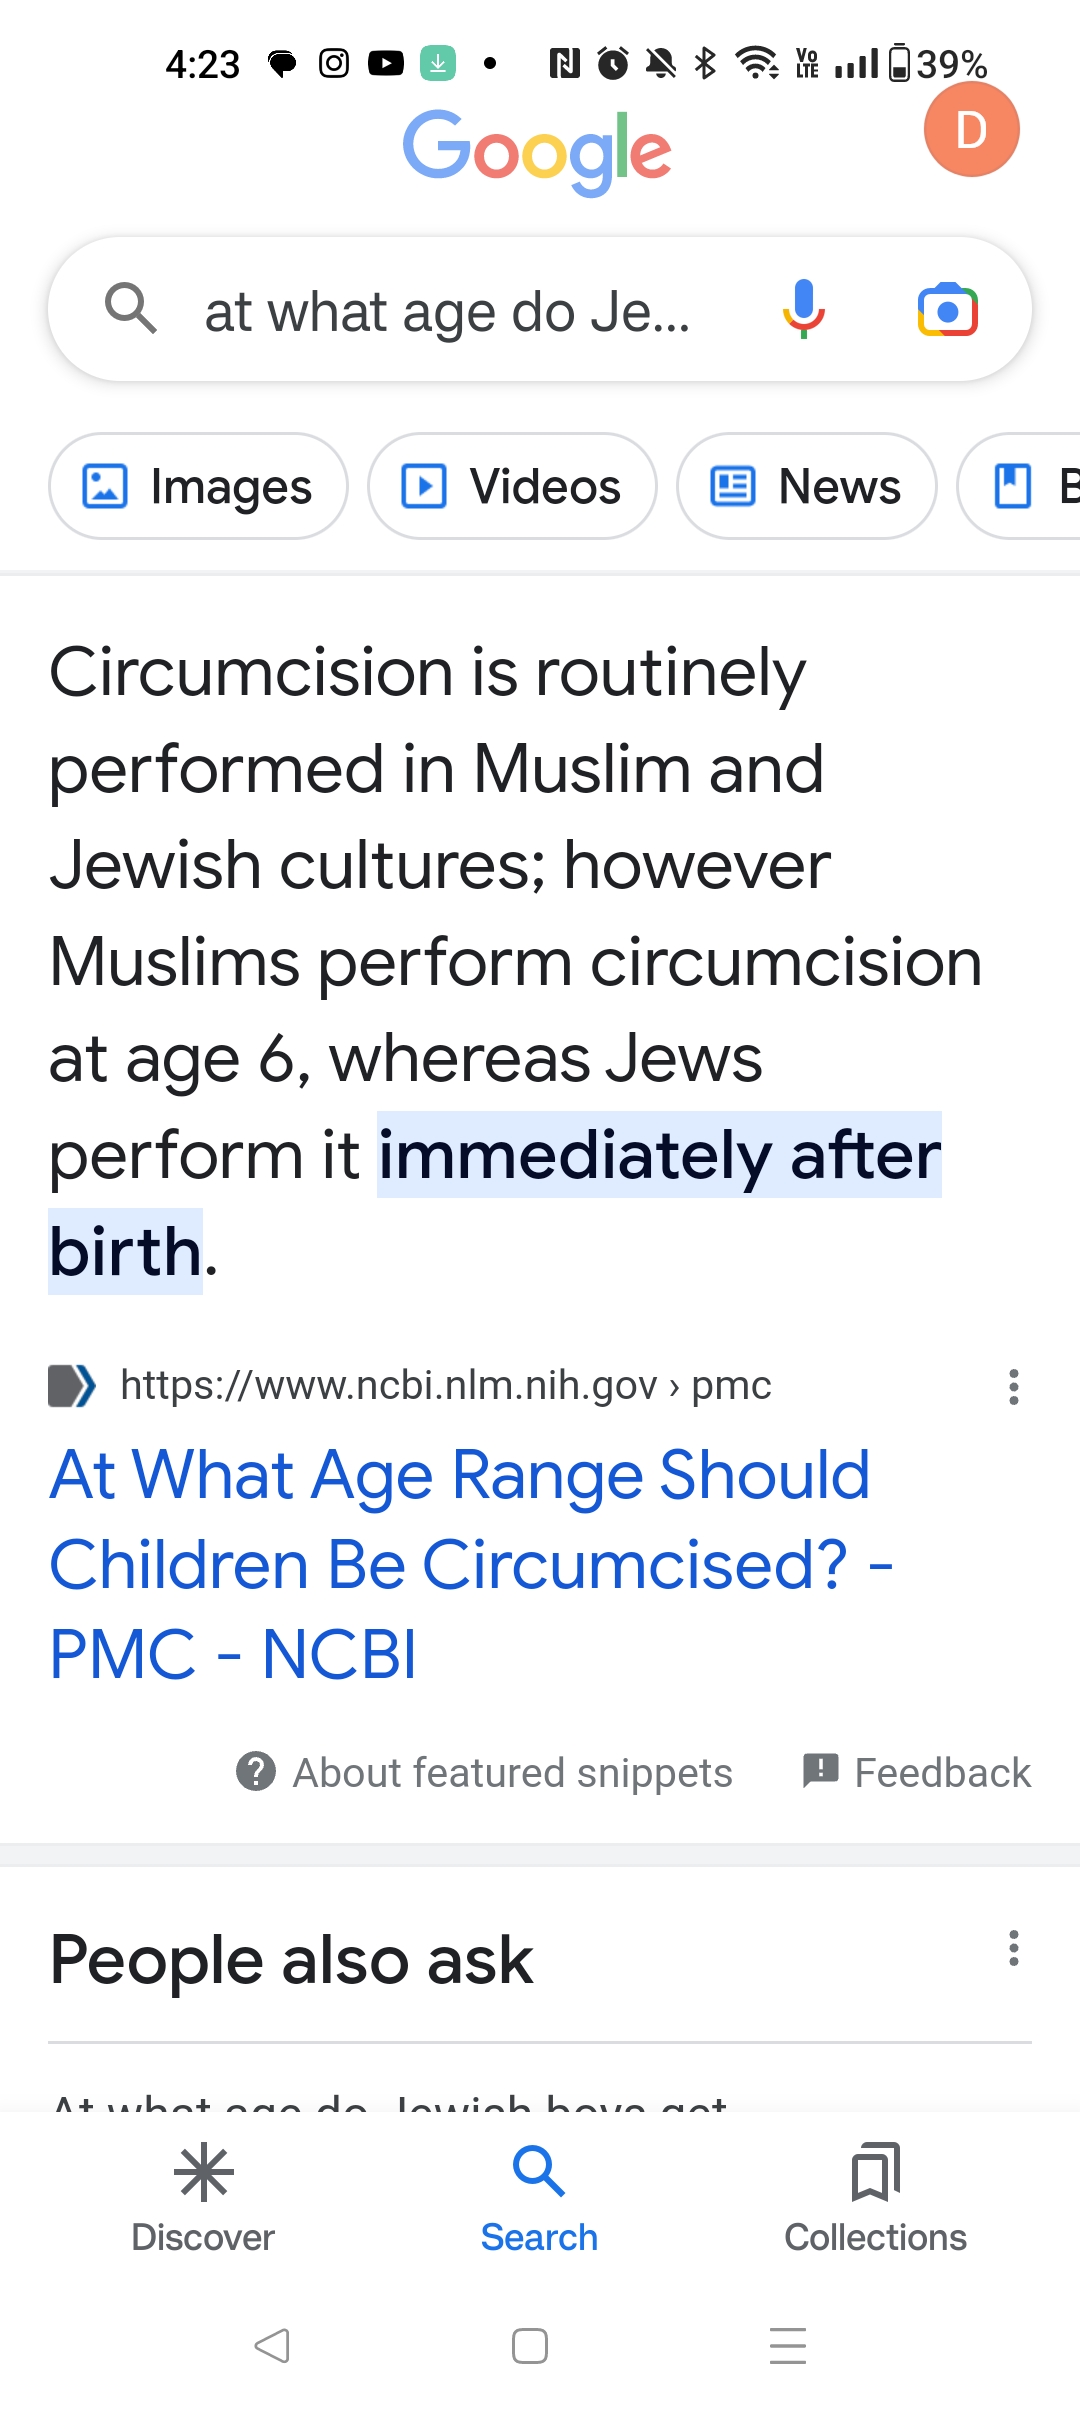Open About featured snippets help

click(485, 1773)
